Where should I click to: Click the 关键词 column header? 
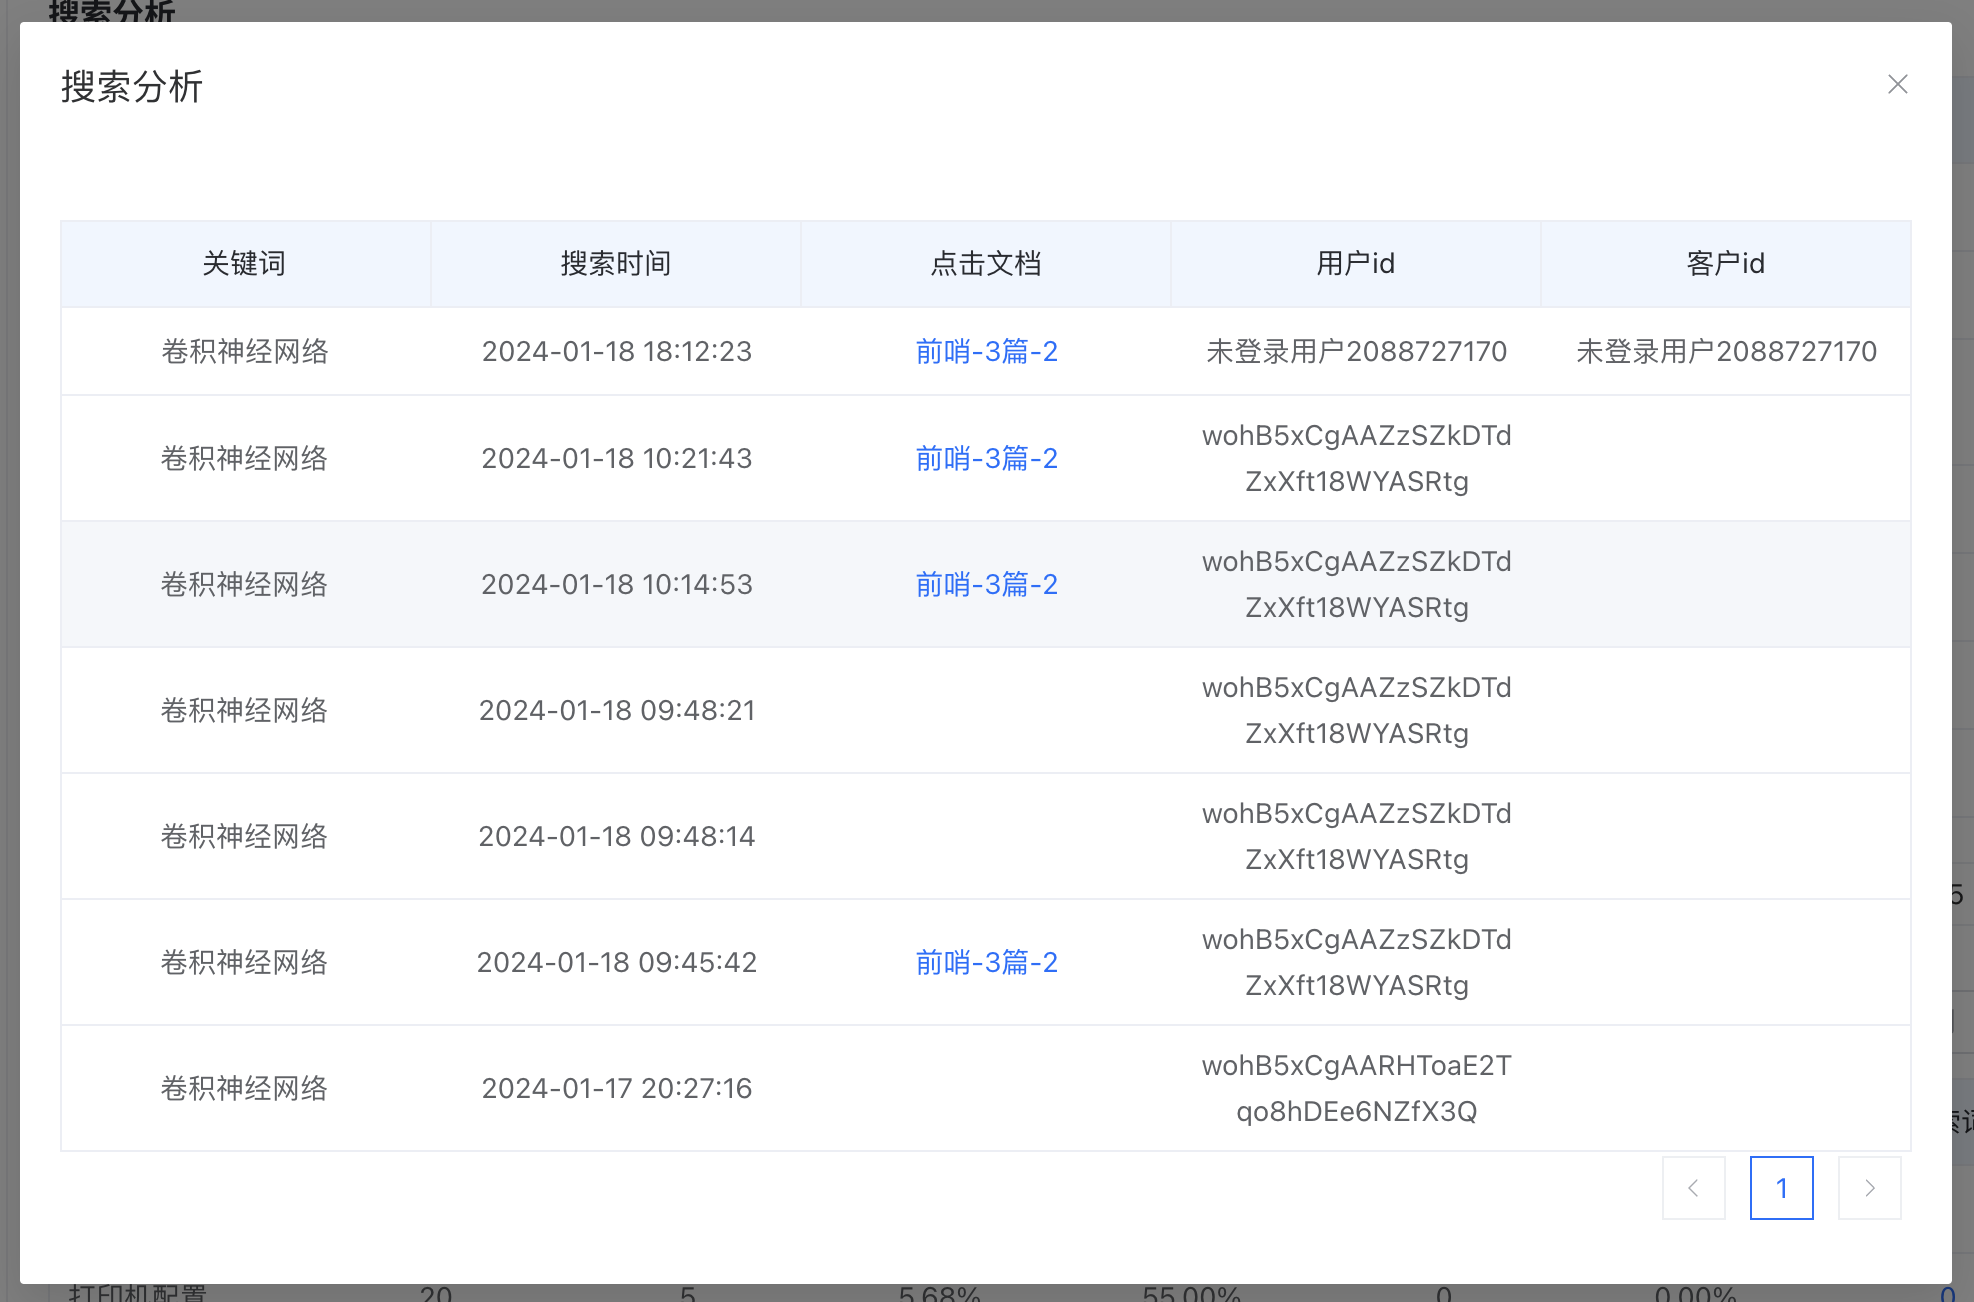[x=245, y=264]
